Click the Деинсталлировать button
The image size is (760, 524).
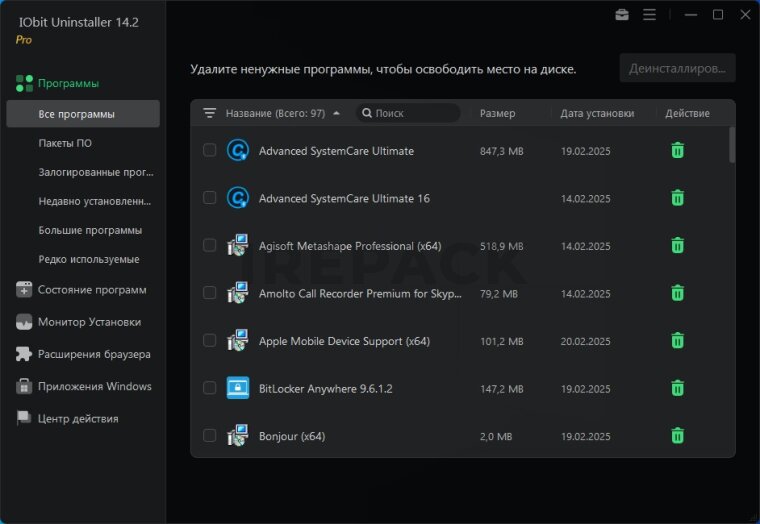(x=677, y=68)
